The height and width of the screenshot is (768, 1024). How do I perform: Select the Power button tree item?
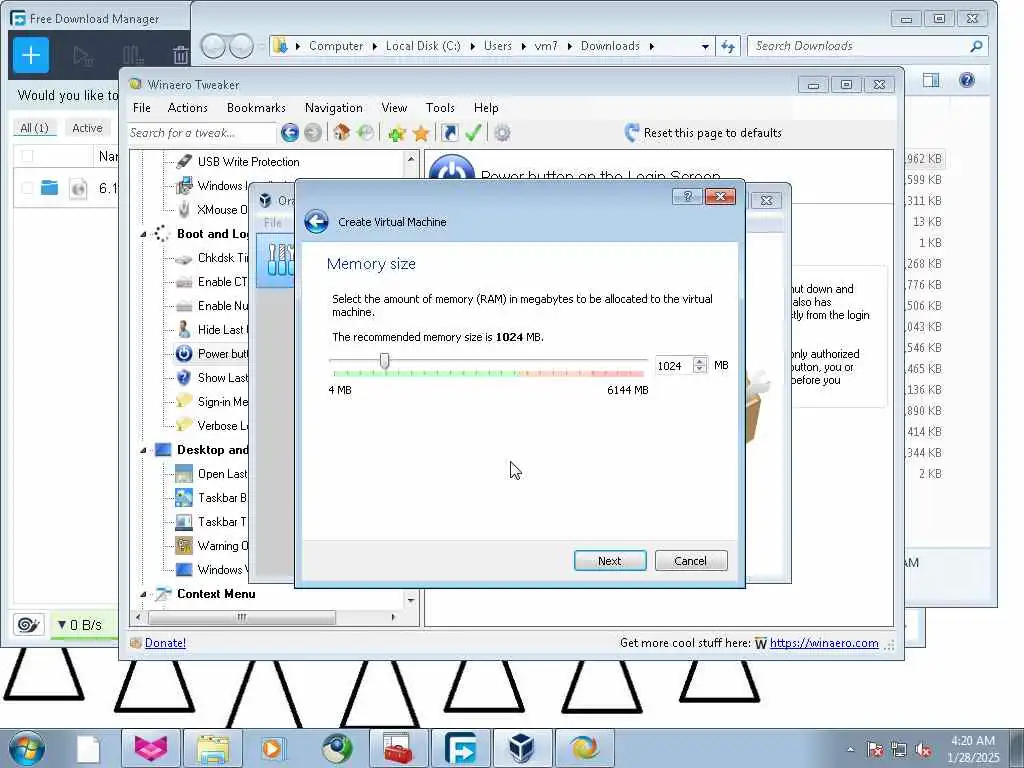tap(222, 354)
